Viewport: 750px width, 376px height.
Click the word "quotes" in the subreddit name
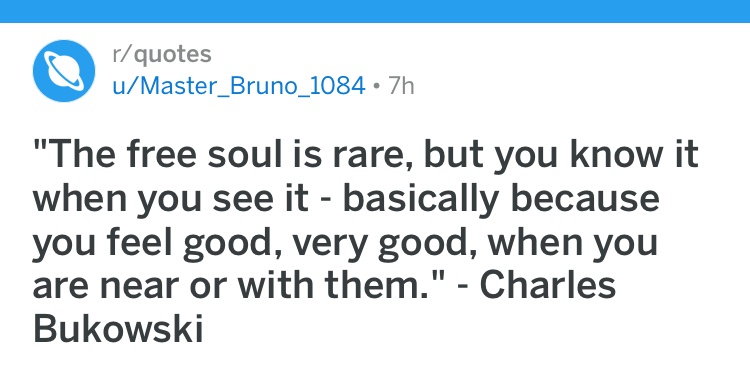[x=172, y=55]
